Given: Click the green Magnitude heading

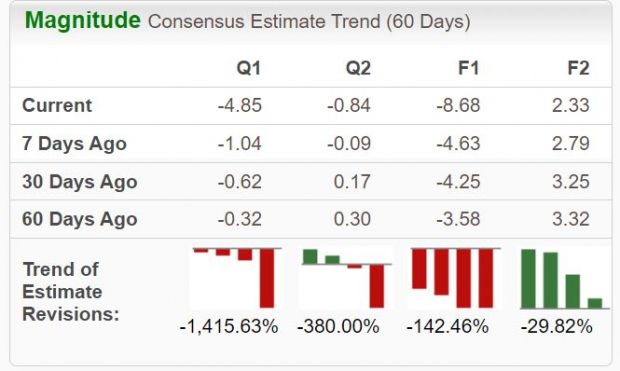Looking at the screenshot, I should pyautogui.click(x=83, y=20).
